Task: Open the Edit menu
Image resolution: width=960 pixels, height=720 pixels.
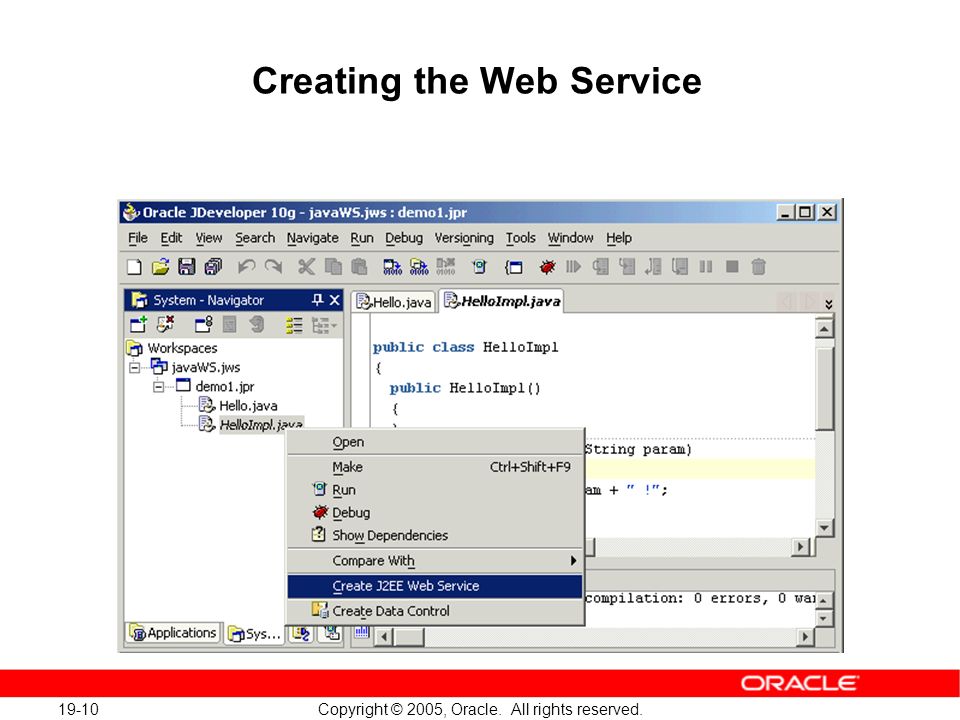Action: point(171,238)
